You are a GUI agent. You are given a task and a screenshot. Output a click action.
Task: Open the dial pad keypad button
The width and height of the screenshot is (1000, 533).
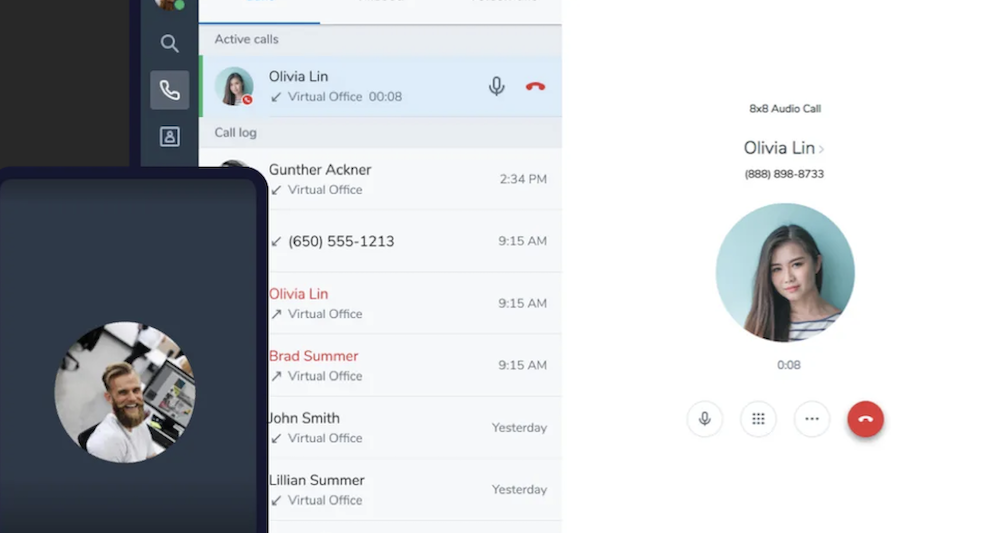(x=758, y=419)
